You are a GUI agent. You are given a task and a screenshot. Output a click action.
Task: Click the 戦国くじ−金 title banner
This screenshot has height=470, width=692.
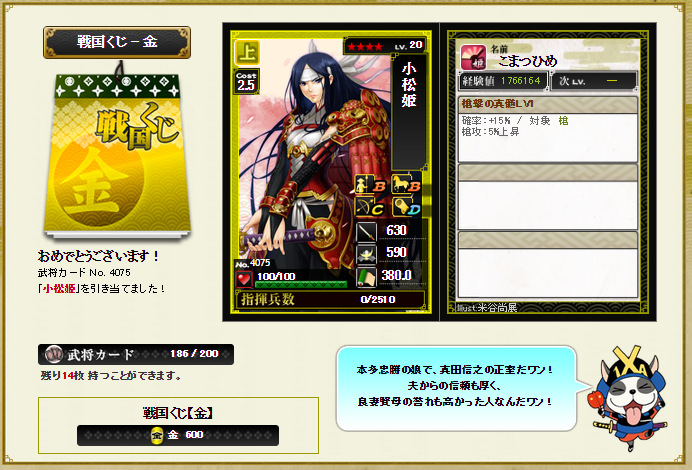tap(117, 42)
